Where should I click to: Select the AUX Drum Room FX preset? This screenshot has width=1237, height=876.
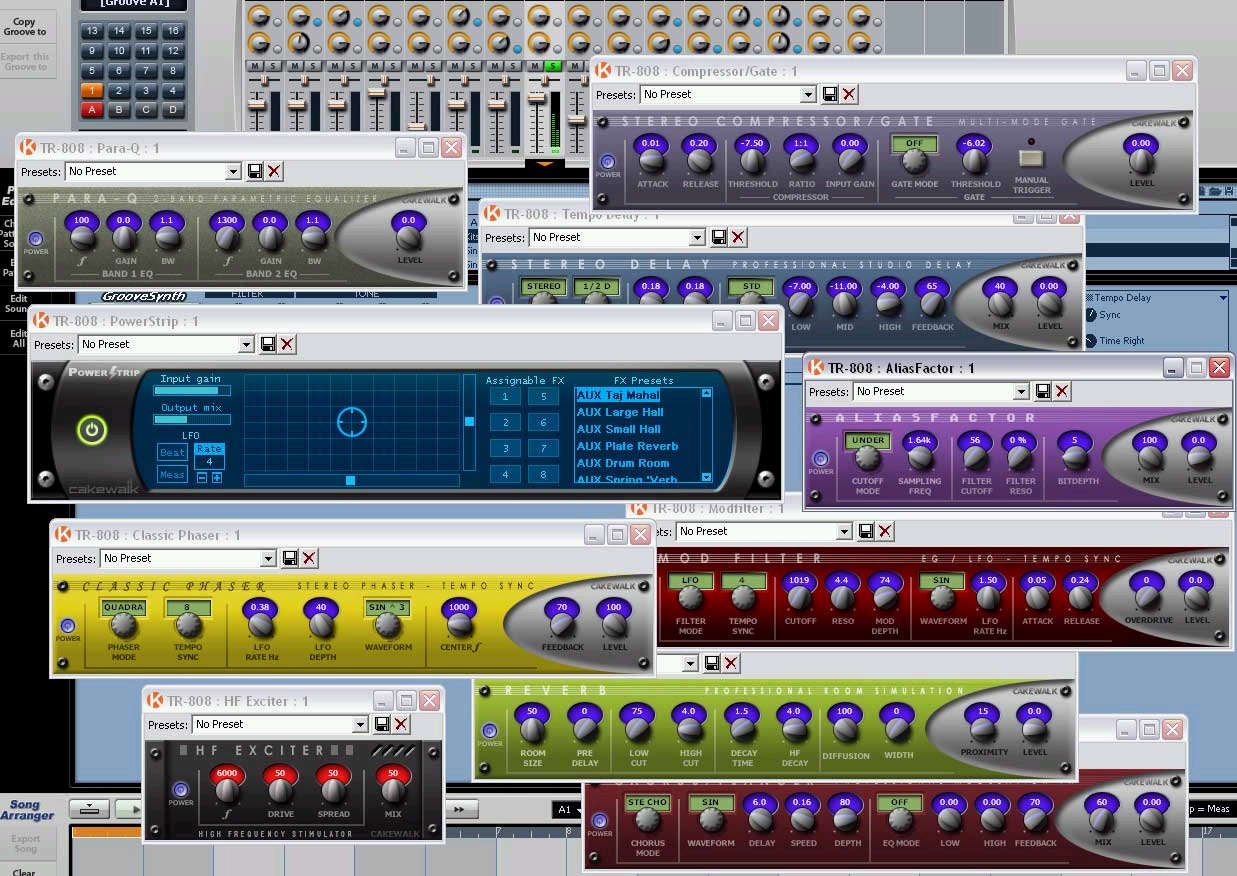coord(623,463)
